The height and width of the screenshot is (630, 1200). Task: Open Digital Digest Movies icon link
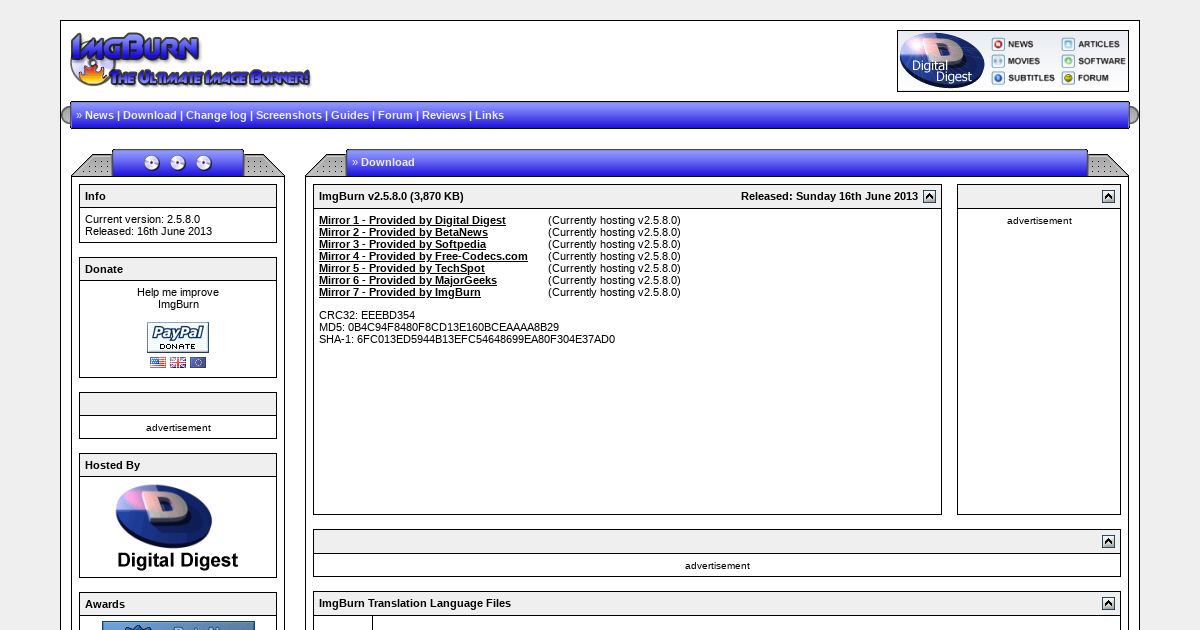point(1016,61)
